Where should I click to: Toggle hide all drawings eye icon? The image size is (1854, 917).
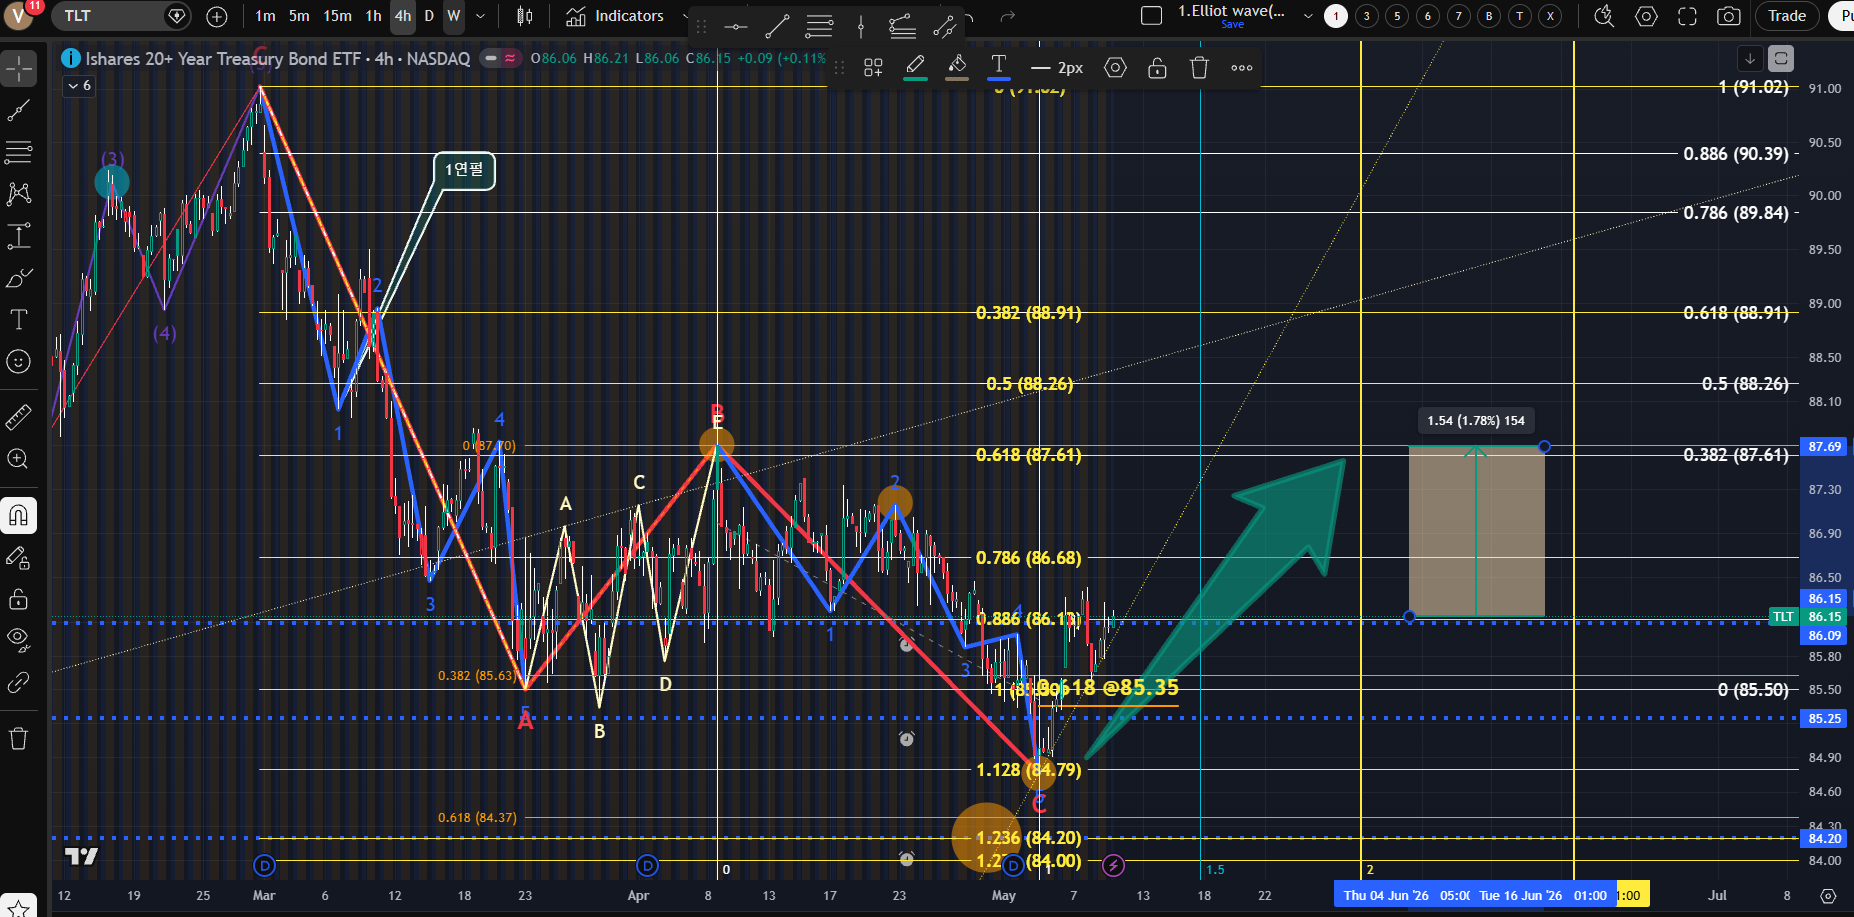click(19, 641)
